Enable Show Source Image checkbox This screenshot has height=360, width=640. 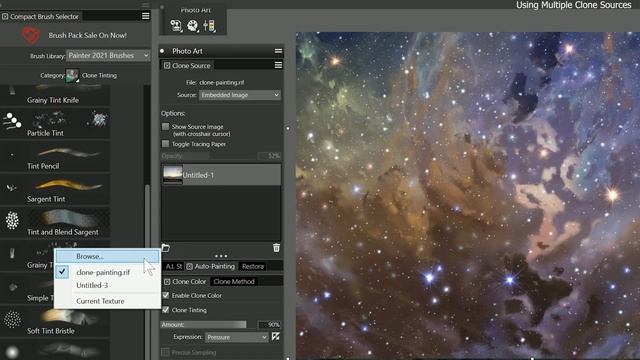click(165, 127)
